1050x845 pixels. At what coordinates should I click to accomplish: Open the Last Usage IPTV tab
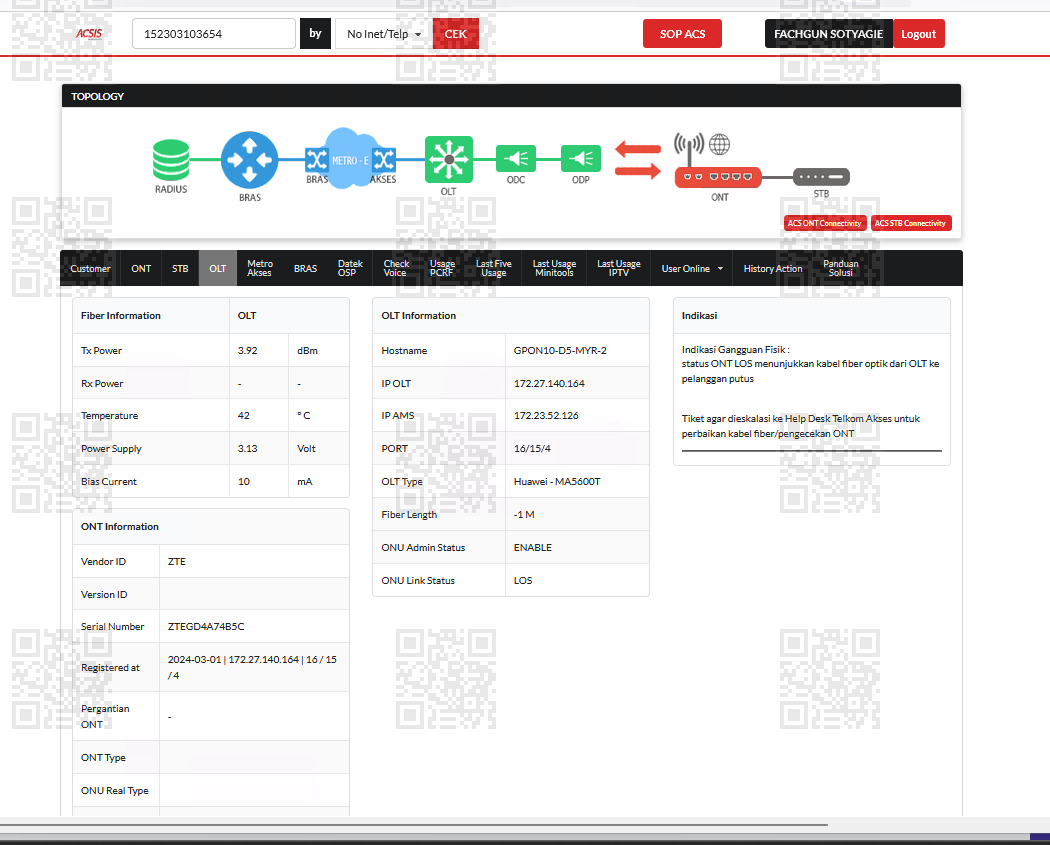tap(619, 268)
